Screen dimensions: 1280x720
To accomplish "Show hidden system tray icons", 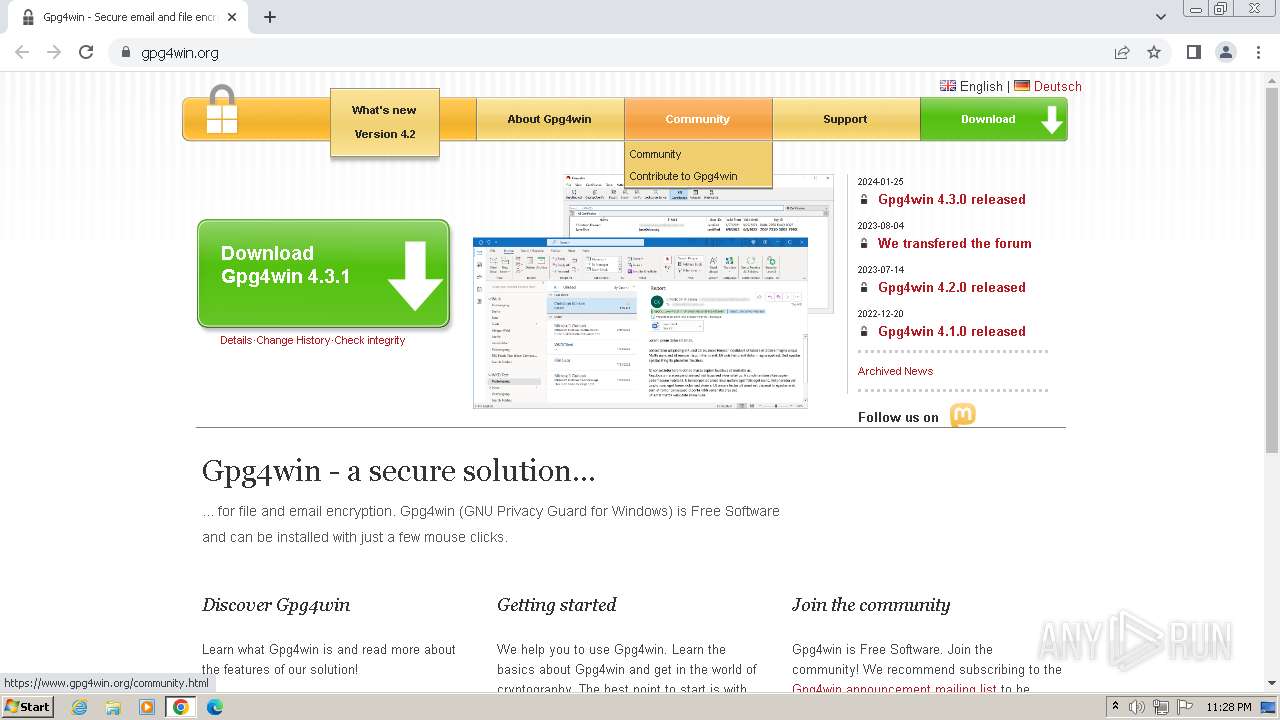I will [x=1115, y=707].
